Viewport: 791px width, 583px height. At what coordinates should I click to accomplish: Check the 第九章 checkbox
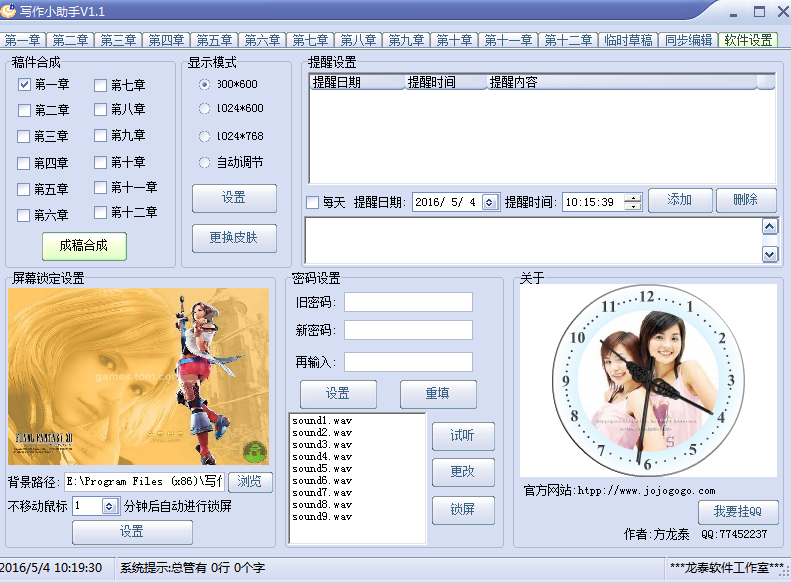[100, 135]
